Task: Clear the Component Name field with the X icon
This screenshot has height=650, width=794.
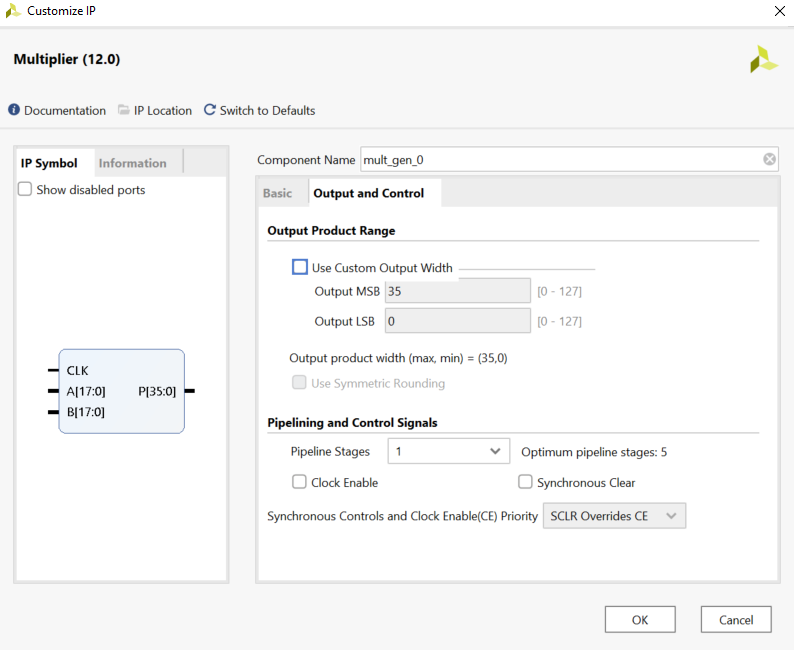Action: tap(769, 159)
